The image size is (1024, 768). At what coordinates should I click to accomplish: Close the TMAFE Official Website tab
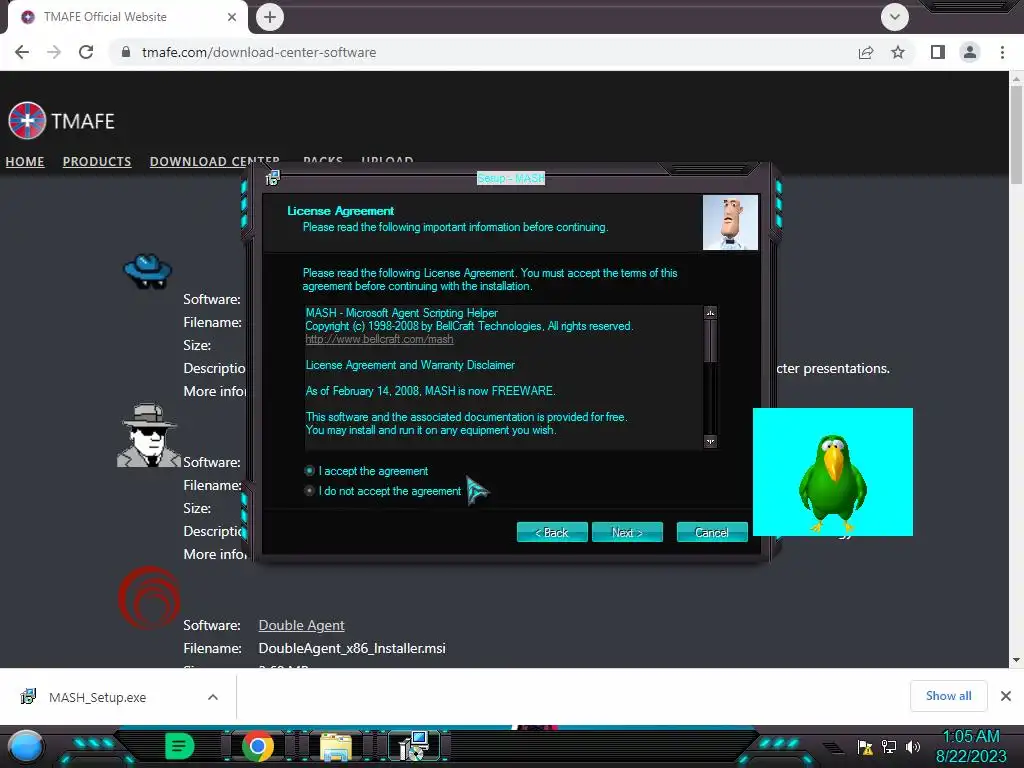232,17
